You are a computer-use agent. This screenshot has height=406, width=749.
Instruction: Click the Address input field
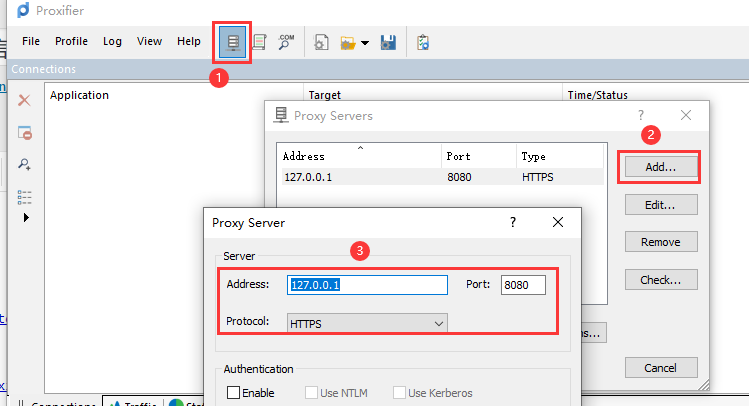pos(367,285)
